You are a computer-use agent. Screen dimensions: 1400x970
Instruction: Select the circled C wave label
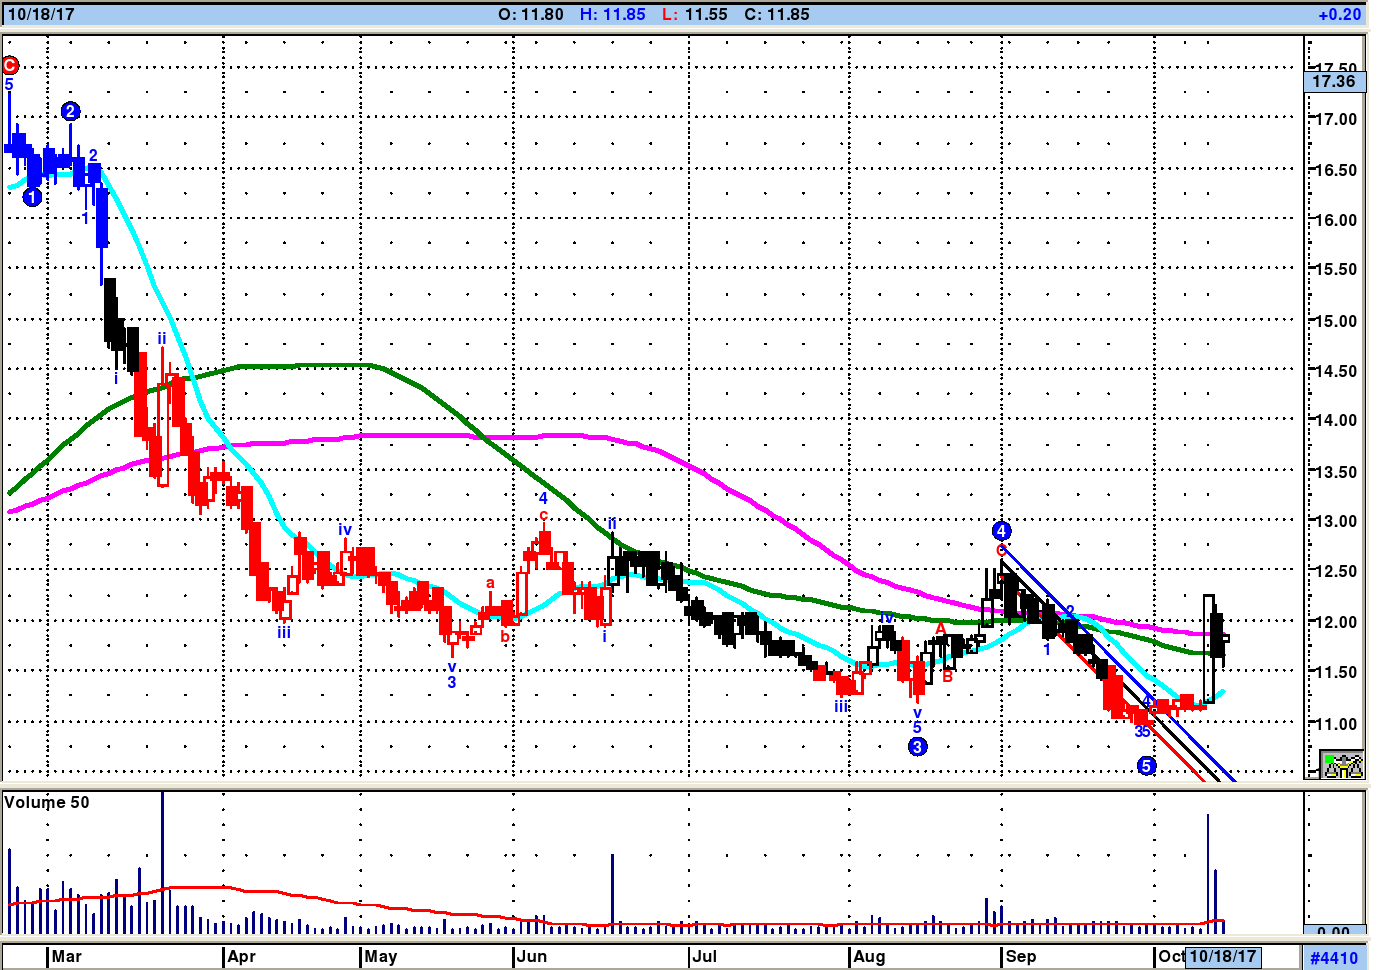coord(10,66)
